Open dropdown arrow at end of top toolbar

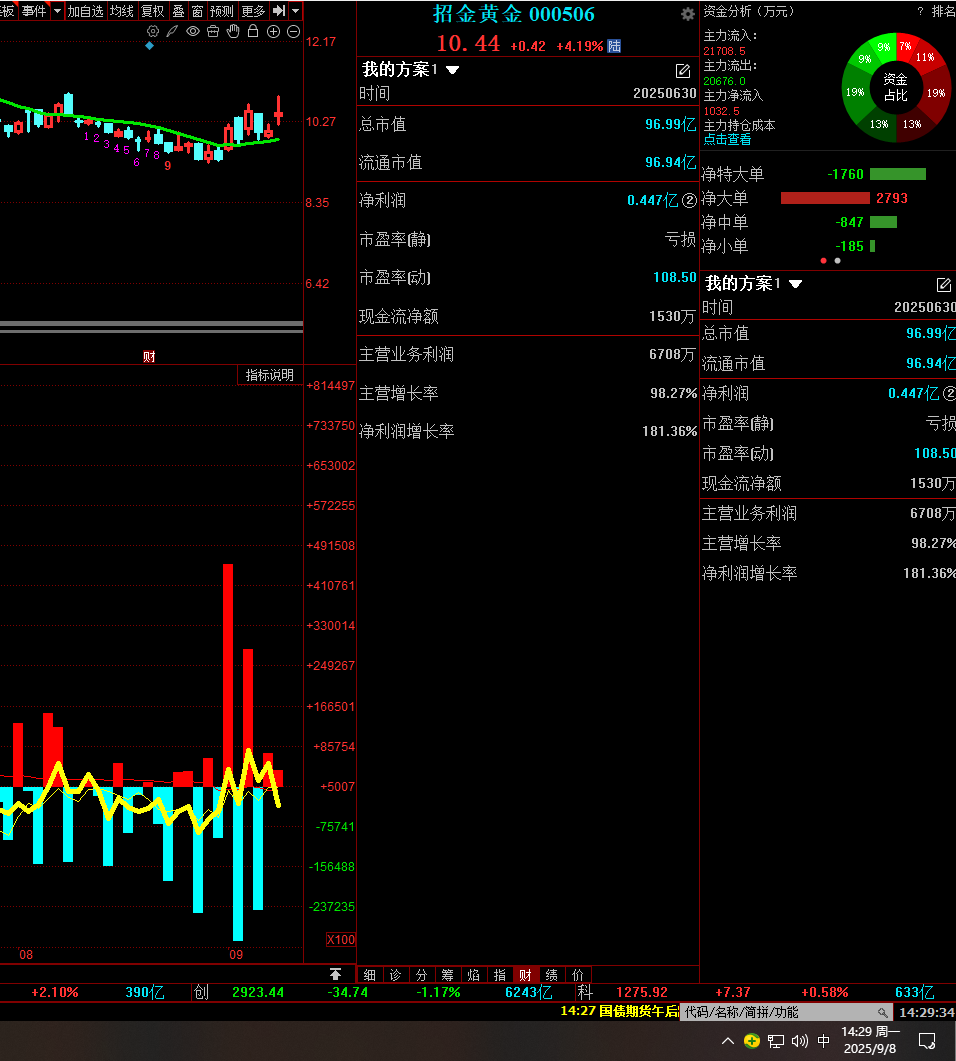296,11
